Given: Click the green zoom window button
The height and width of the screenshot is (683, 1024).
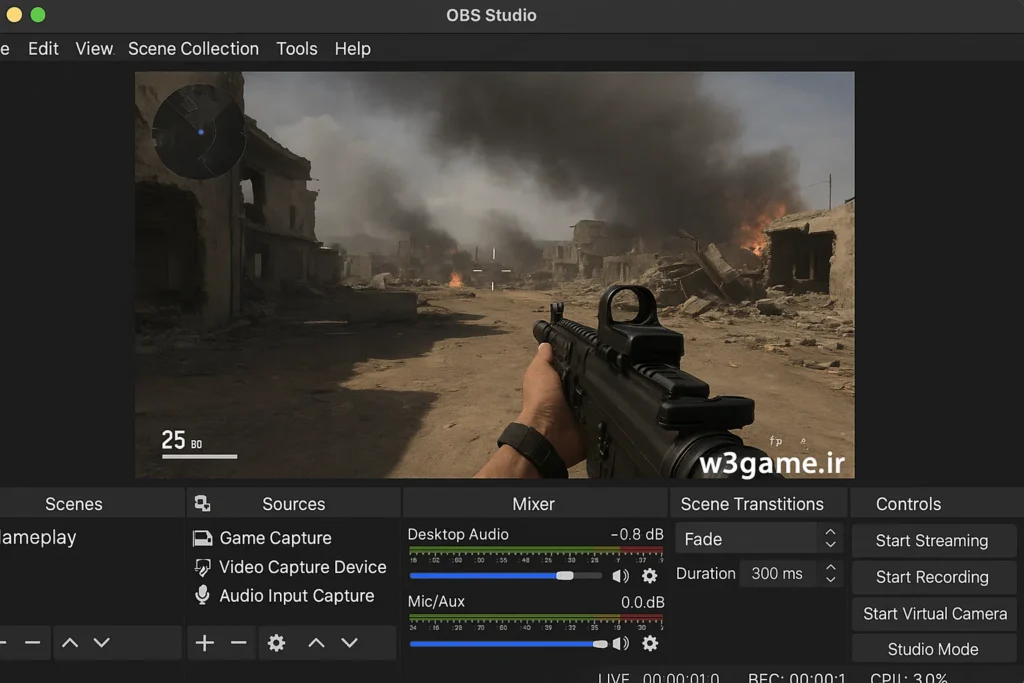Looking at the screenshot, I should click(x=38, y=14).
